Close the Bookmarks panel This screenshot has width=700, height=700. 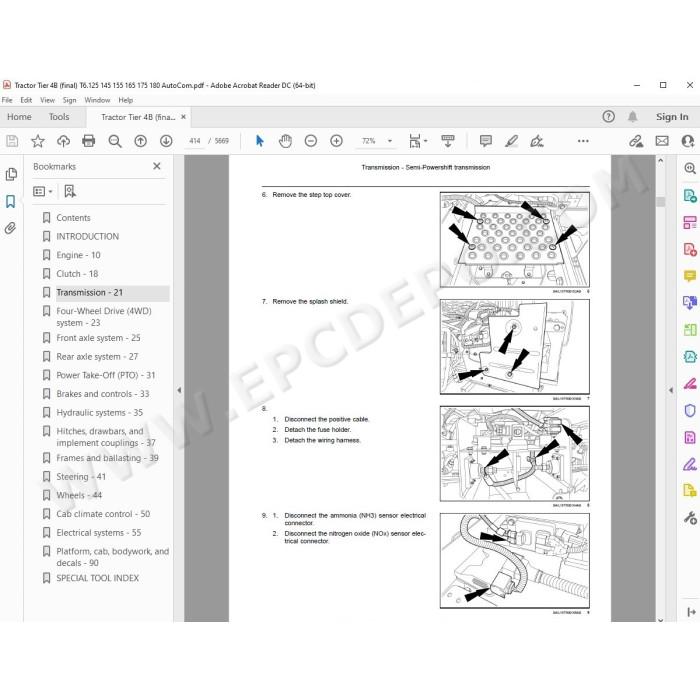pyautogui.click(x=157, y=166)
